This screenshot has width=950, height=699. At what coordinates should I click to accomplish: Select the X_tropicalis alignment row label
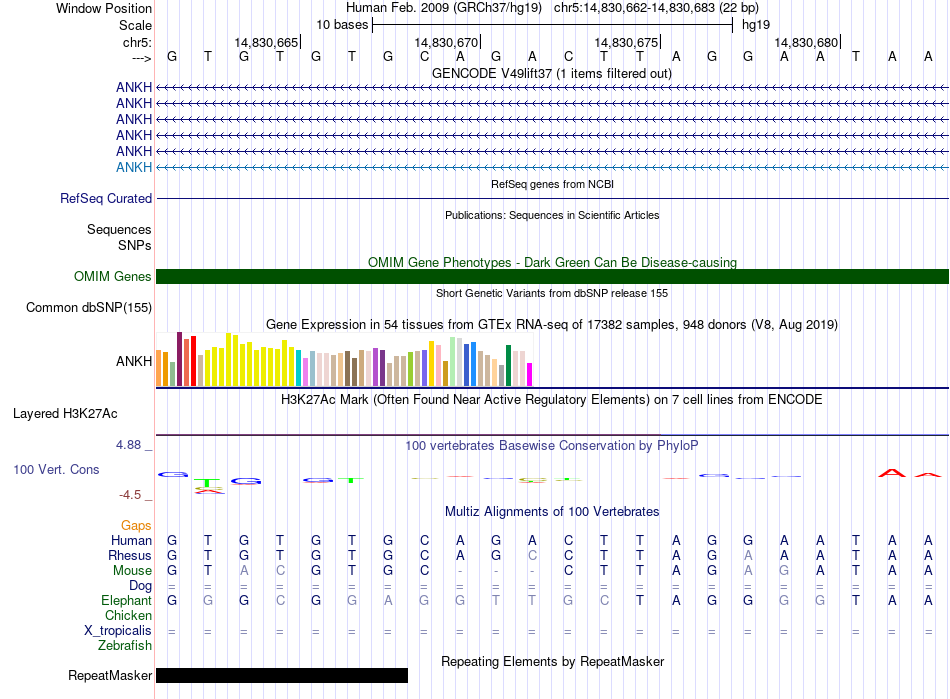pyautogui.click(x=118, y=631)
